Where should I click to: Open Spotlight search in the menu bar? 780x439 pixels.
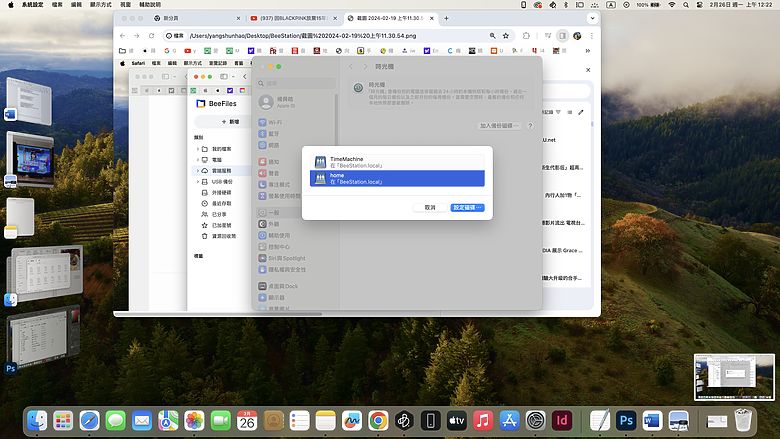pyautogui.click(x=686, y=4)
